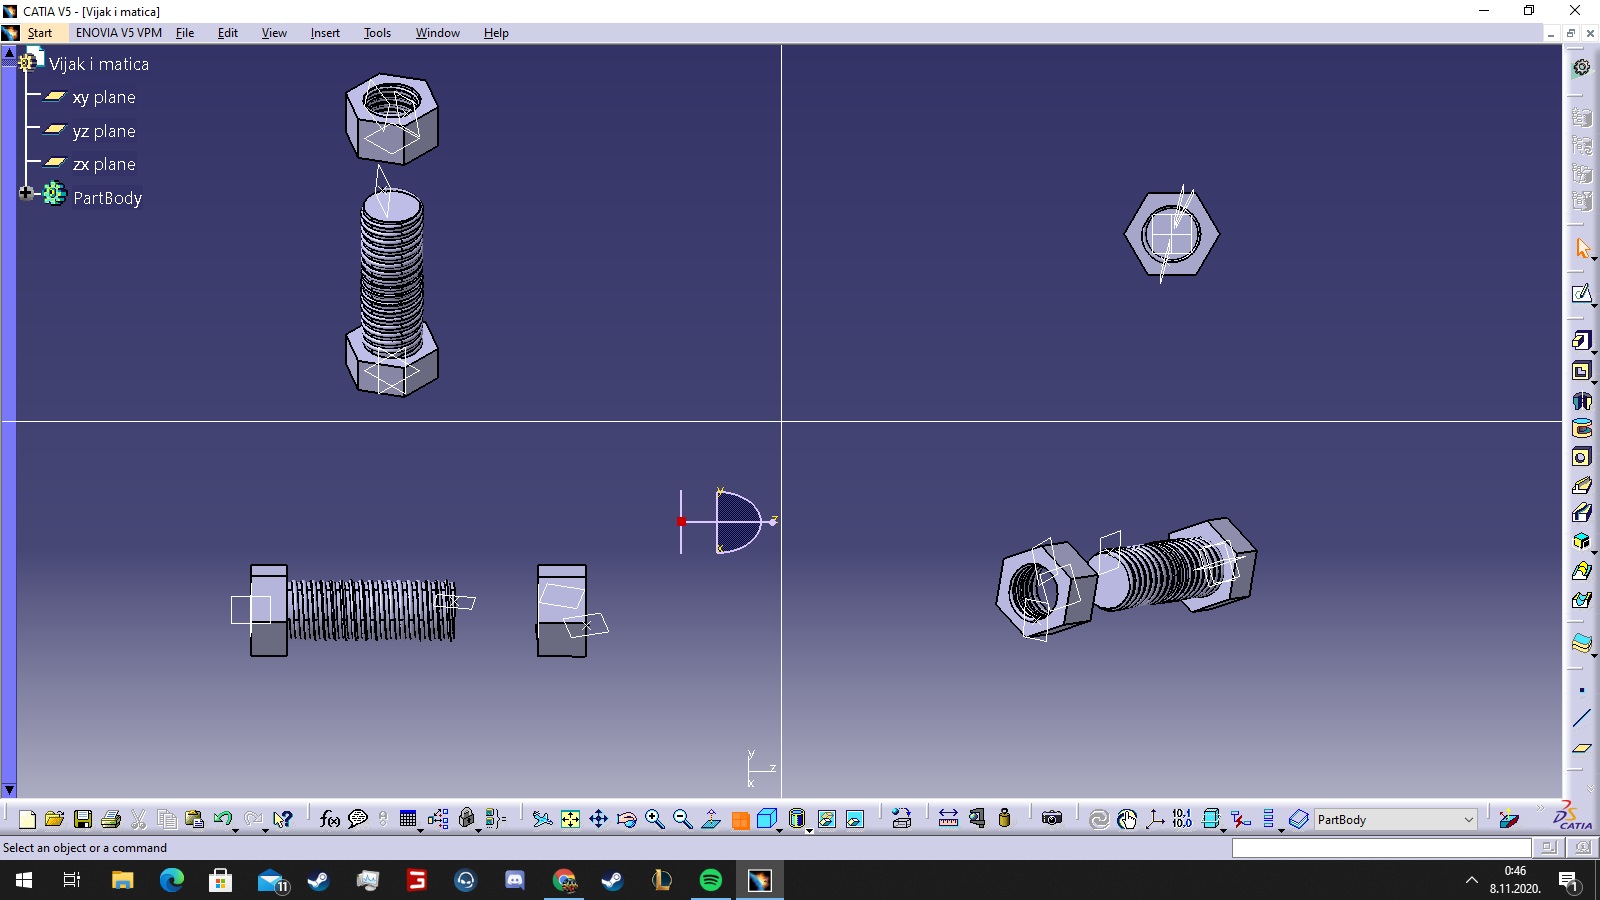Select the Pan view tool
This screenshot has width=1600, height=900.
coord(598,820)
